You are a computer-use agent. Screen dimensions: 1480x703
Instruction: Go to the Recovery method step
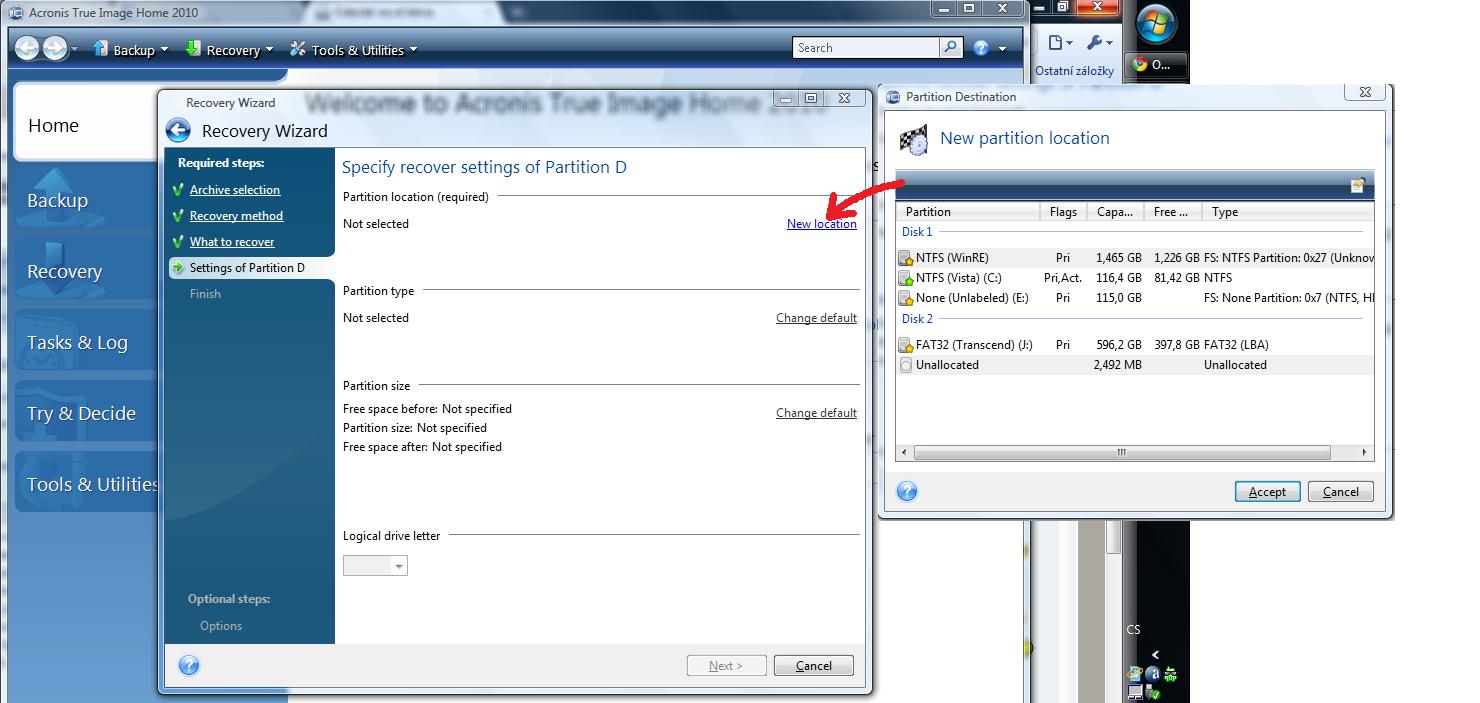pyautogui.click(x=236, y=216)
